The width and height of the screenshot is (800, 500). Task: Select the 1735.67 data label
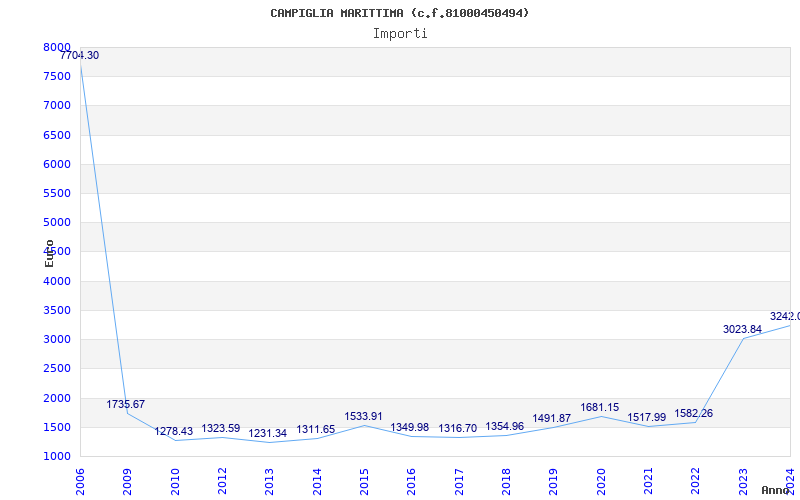[126, 405]
